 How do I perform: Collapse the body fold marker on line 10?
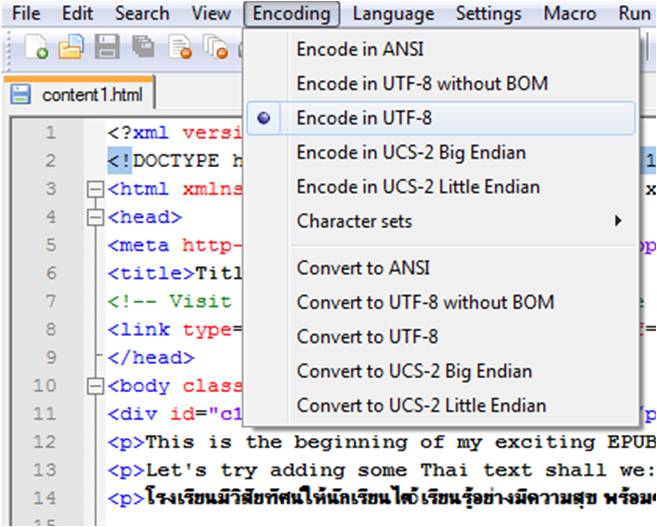pyautogui.click(x=95, y=386)
